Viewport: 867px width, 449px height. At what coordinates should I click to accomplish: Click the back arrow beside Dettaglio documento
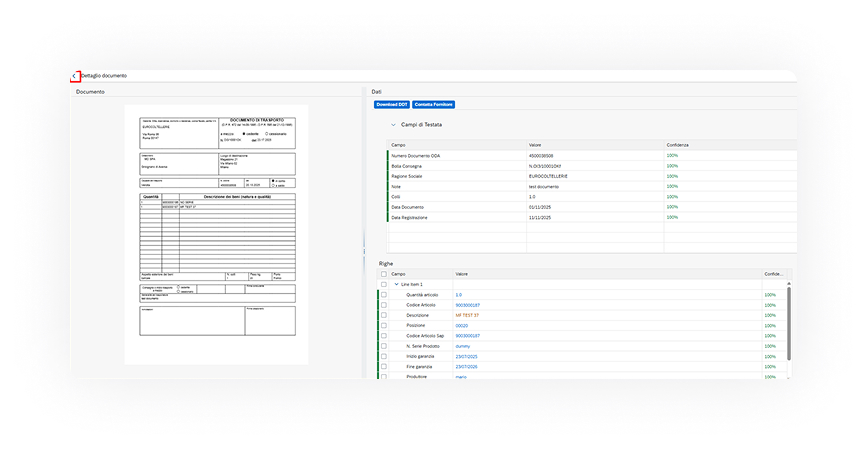(x=74, y=76)
